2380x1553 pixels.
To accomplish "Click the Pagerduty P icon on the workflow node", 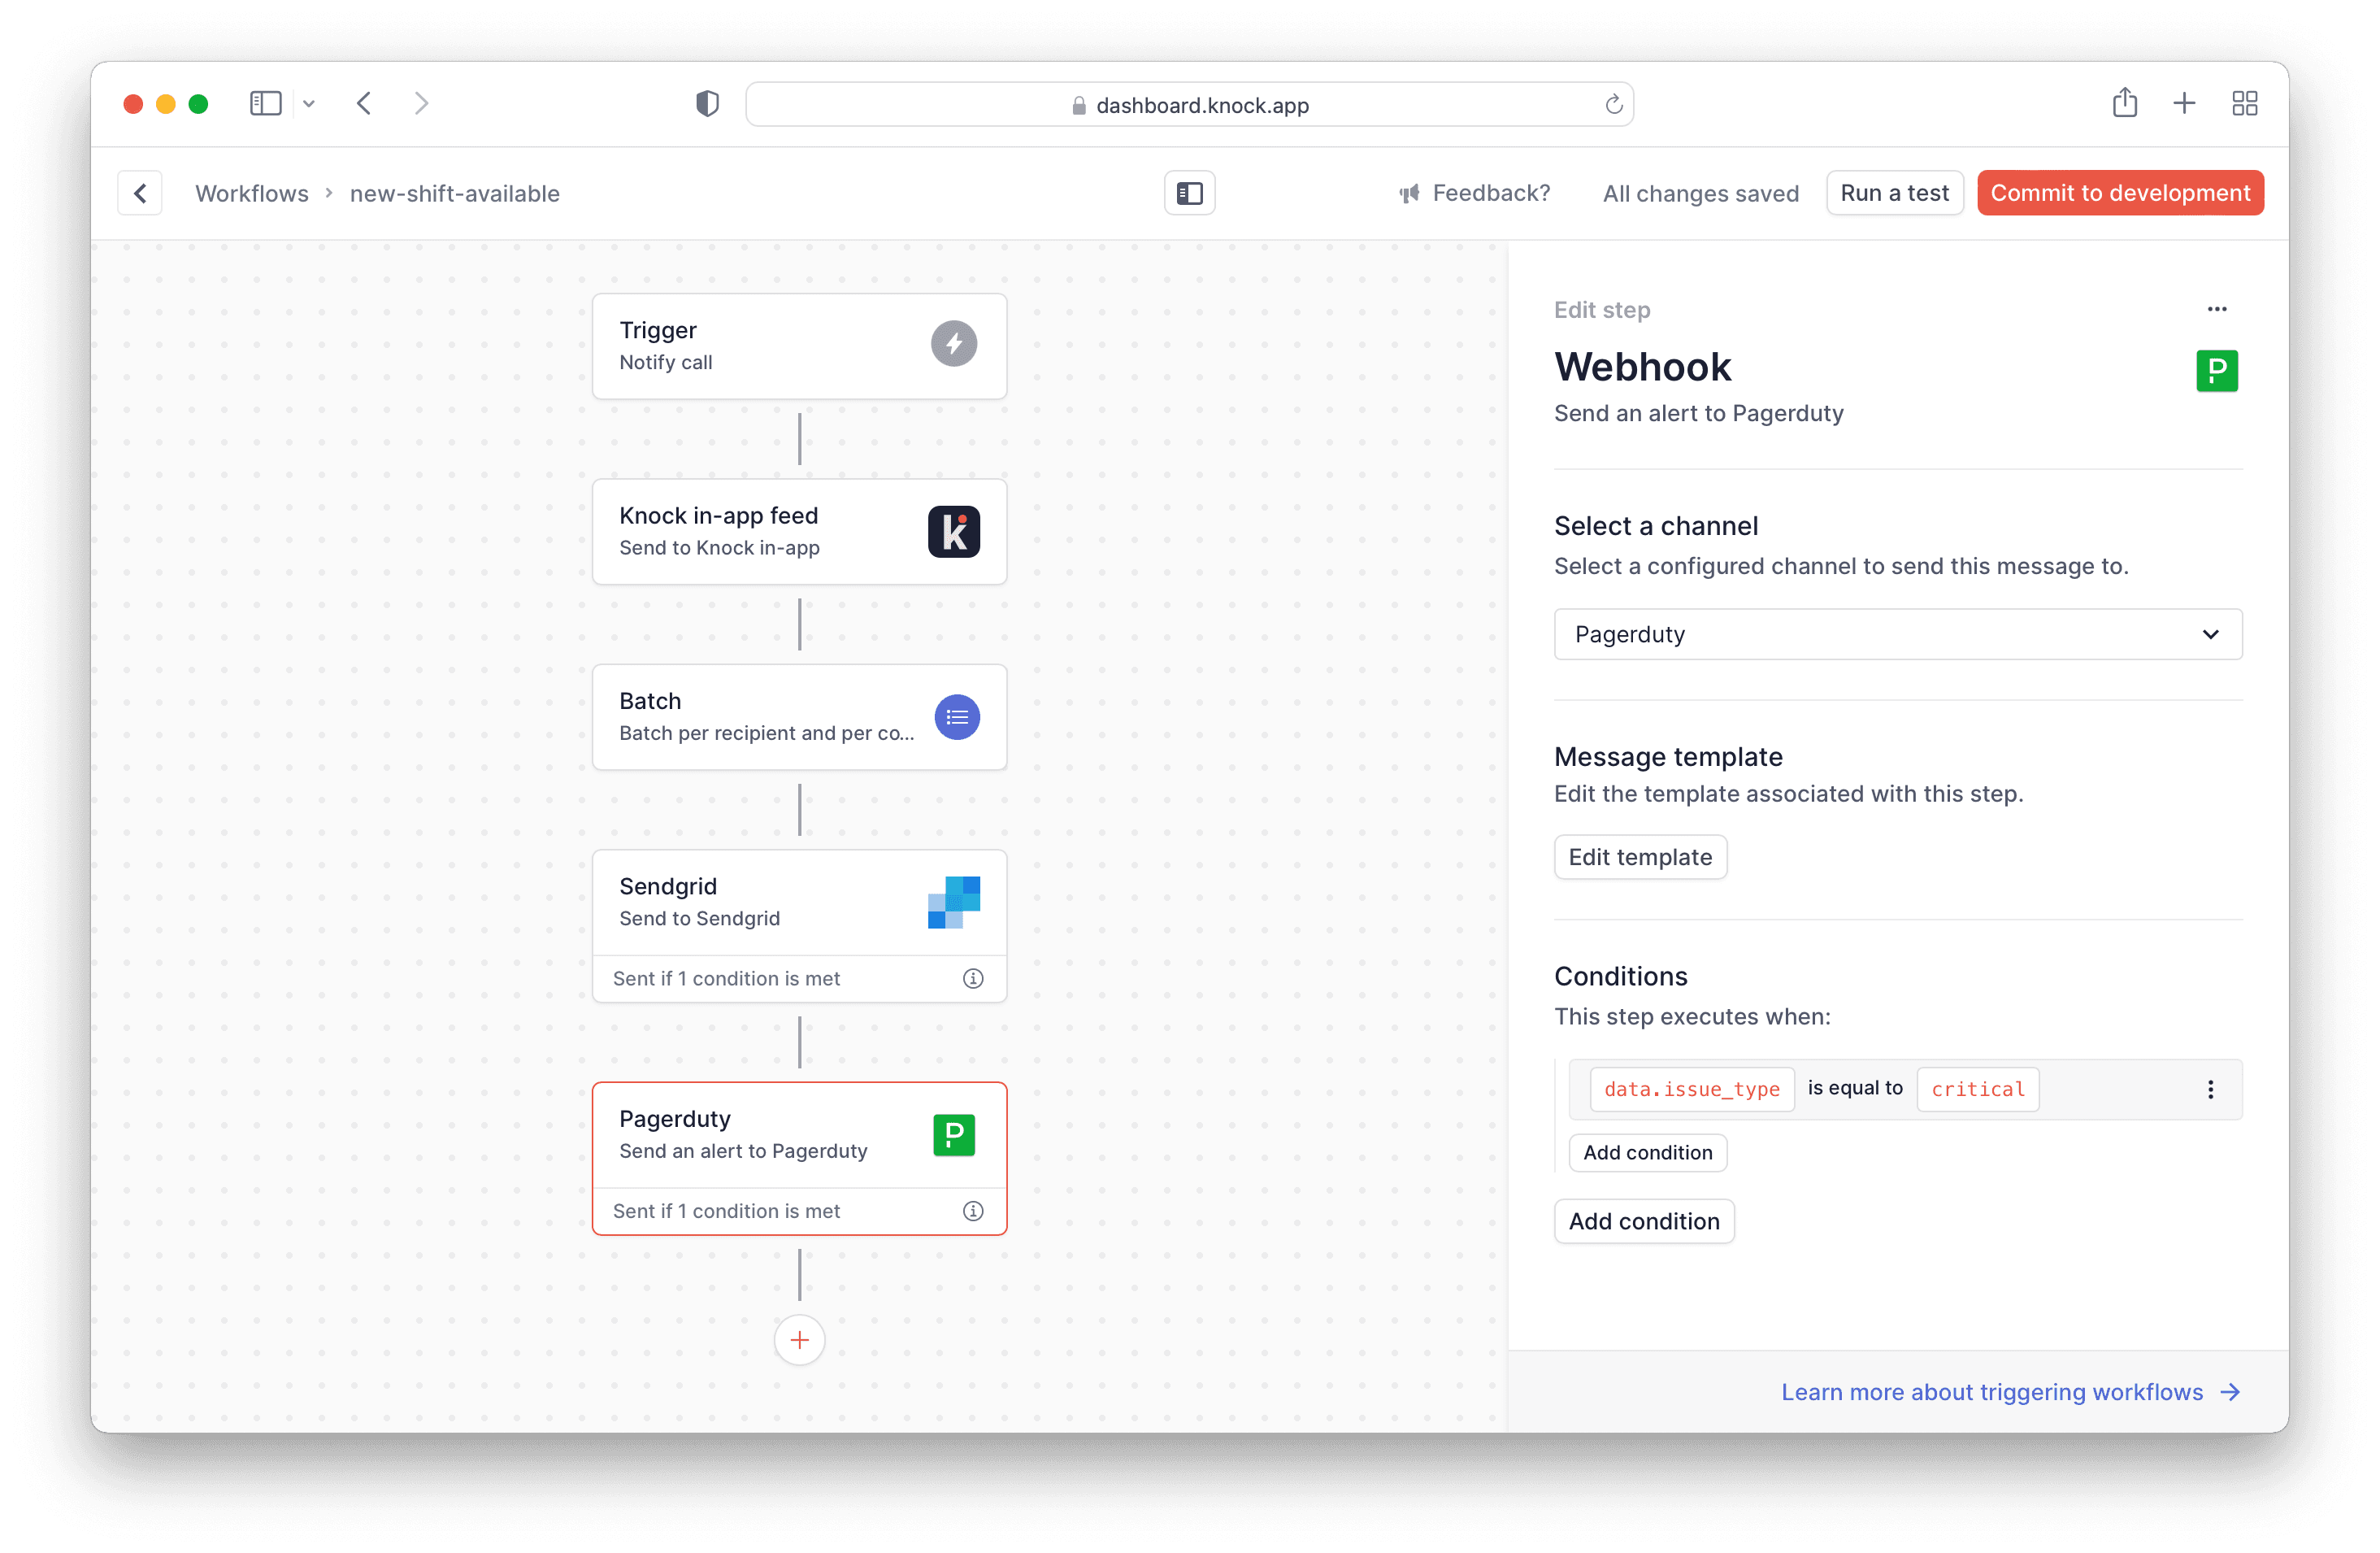I will 953,1135.
